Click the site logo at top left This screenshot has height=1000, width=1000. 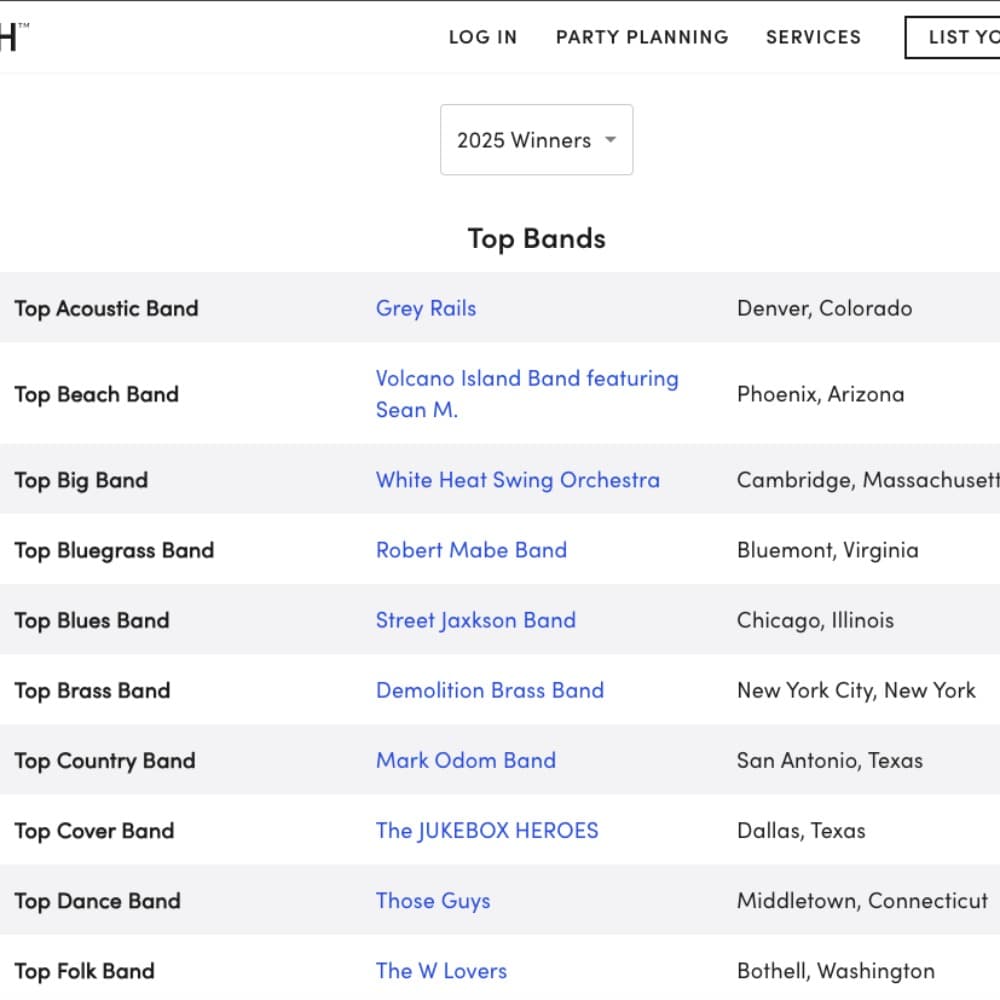coord(10,37)
